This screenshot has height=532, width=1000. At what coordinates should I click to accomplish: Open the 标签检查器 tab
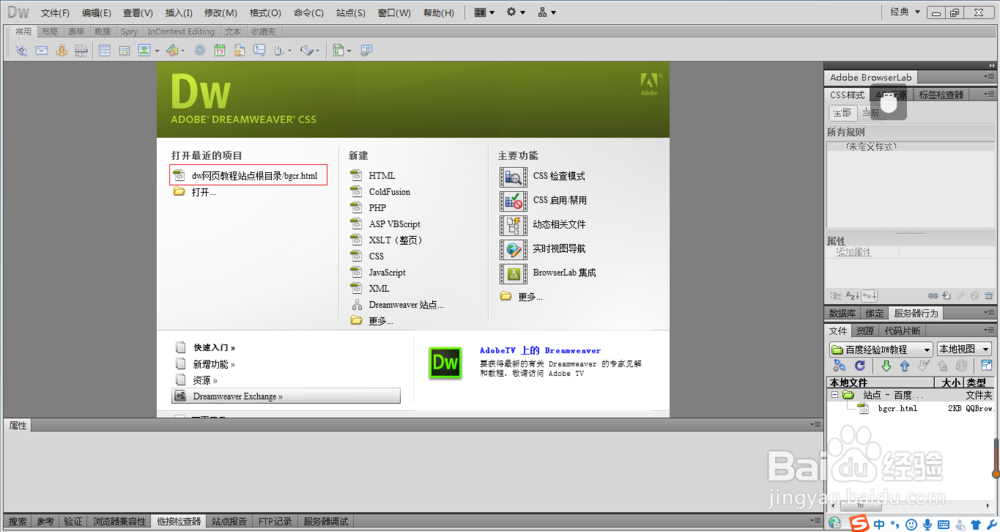tap(941, 95)
